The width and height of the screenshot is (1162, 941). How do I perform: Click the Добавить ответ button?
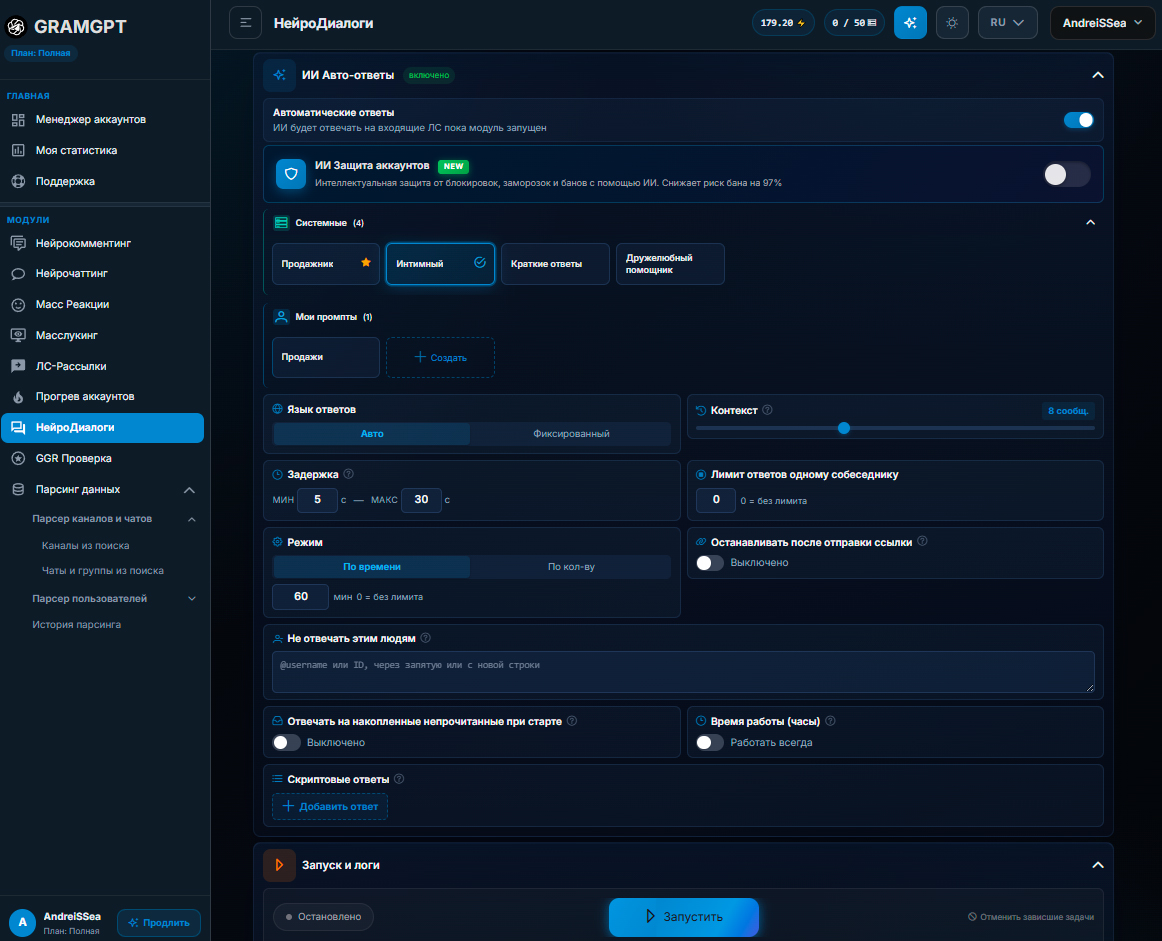click(330, 806)
